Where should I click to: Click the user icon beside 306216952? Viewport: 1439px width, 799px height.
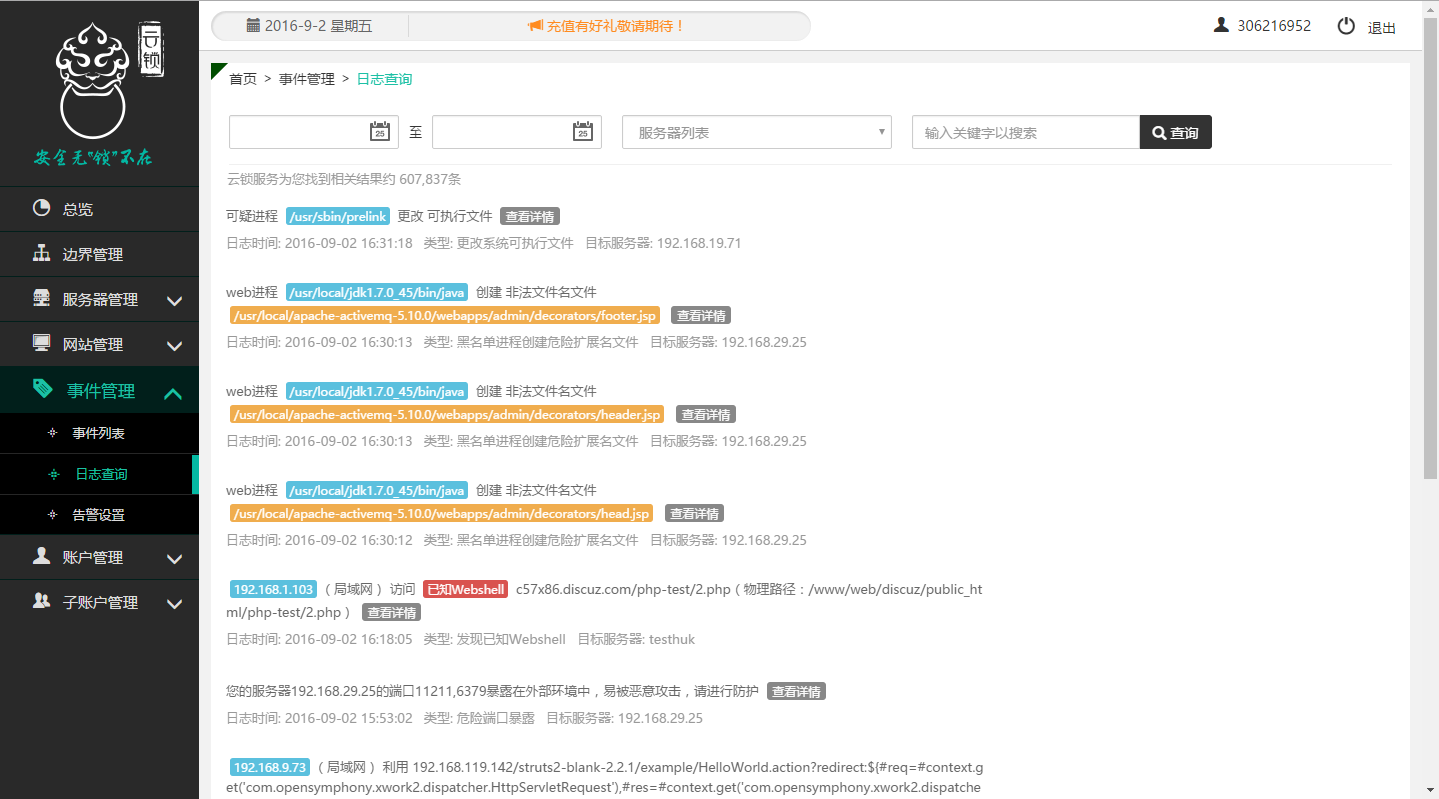click(x=1221, y=25)
